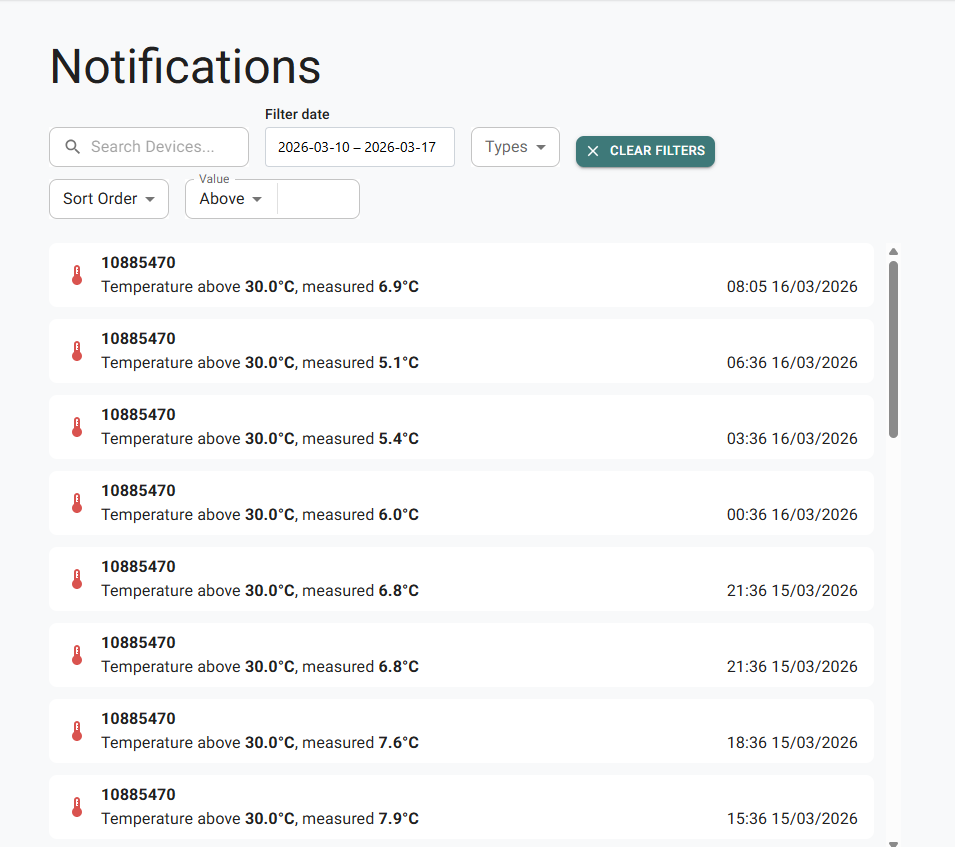Viewport: 955px width, 847px height.
Task: Click the notification list scrollbar thumb
Action: [x=893, y=348]
